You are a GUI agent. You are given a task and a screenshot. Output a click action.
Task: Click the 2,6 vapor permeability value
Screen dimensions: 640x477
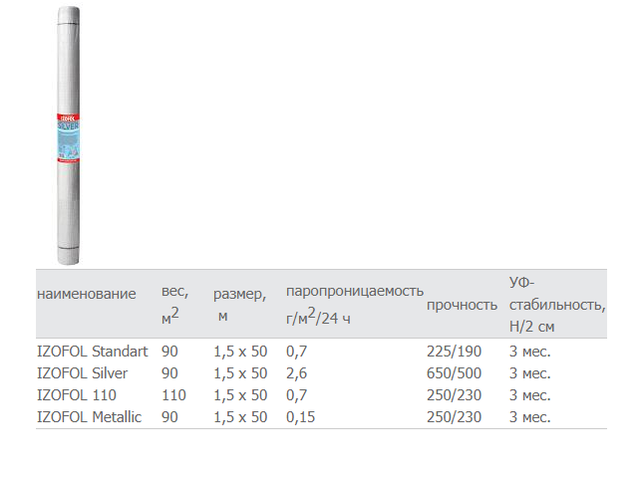296,373
